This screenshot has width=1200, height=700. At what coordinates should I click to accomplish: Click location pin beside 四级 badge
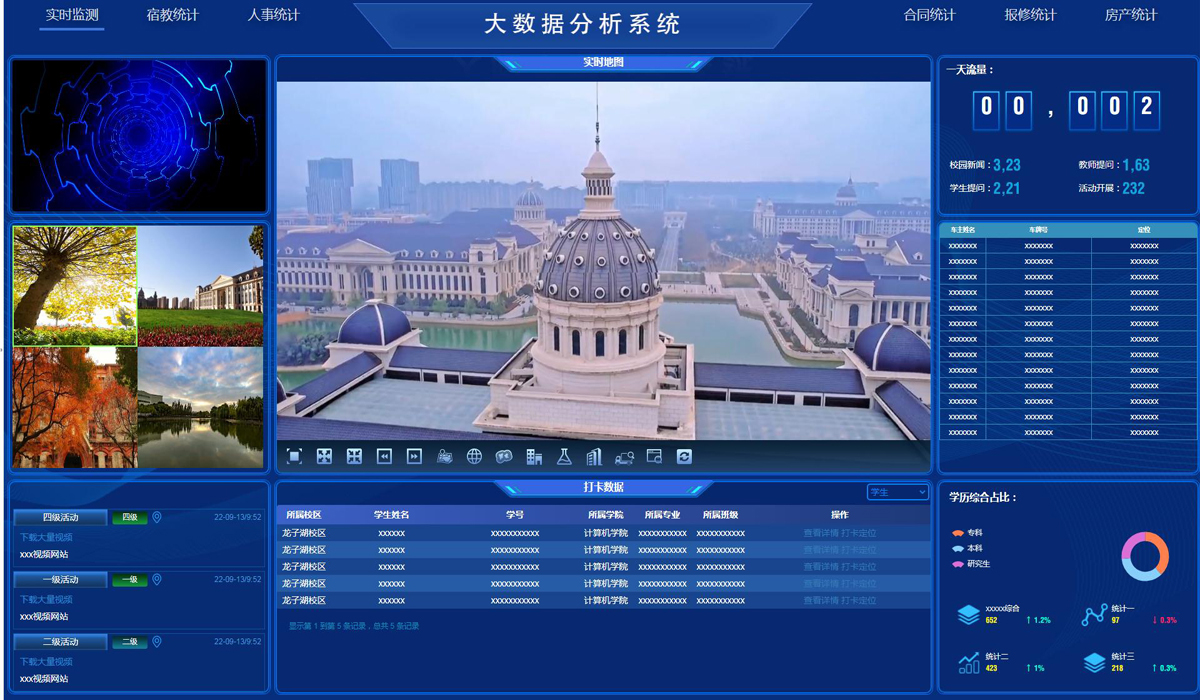(157, 517)
